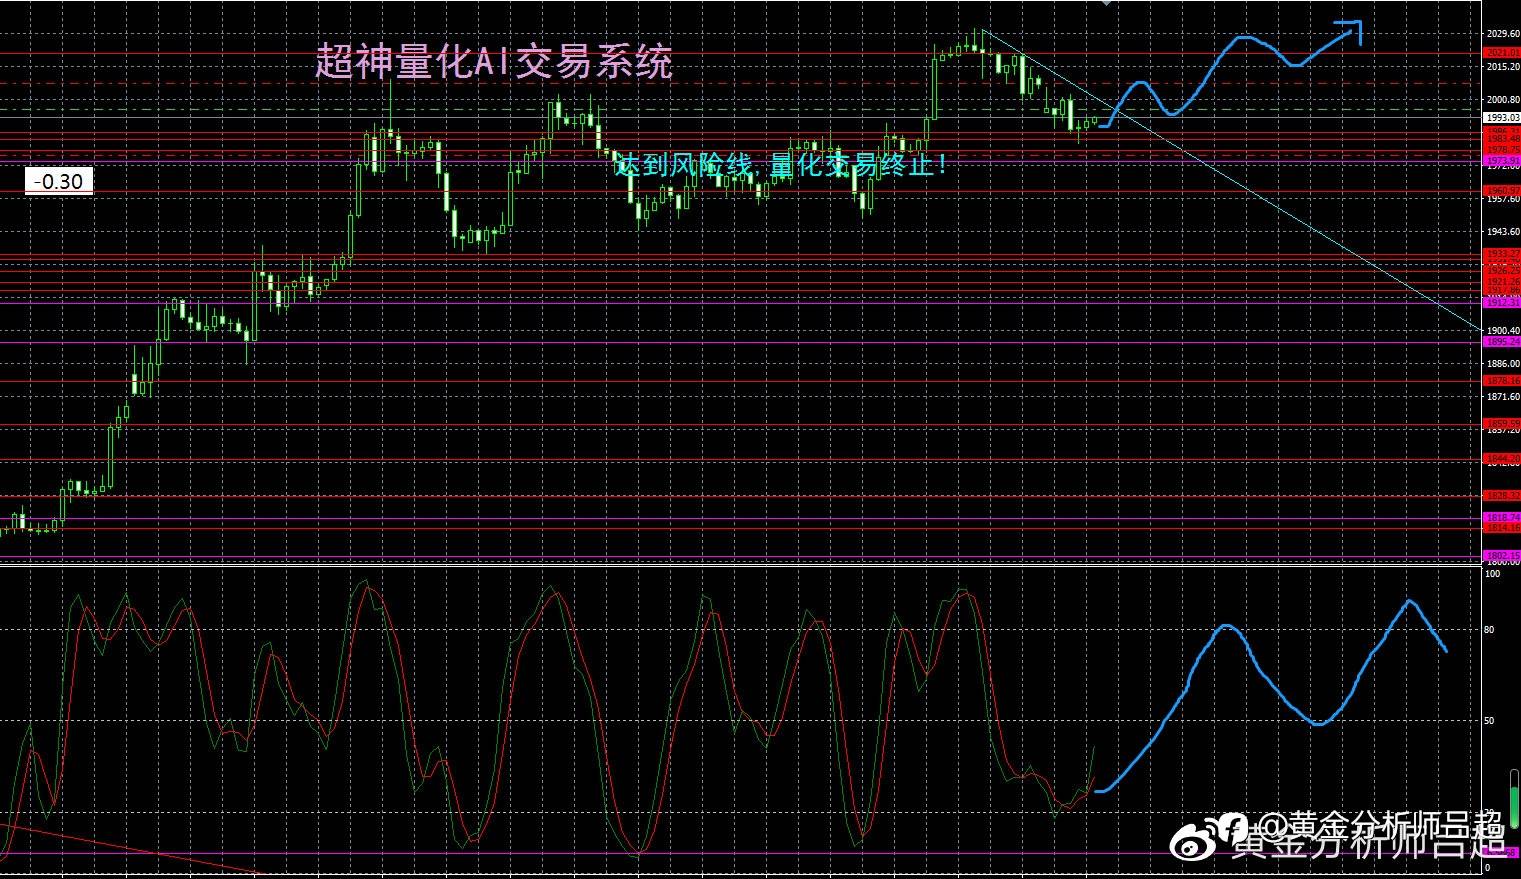Select the magenta 1912.31 level label
Screen dimensions: 1521x879
[x=1502, y=302]
